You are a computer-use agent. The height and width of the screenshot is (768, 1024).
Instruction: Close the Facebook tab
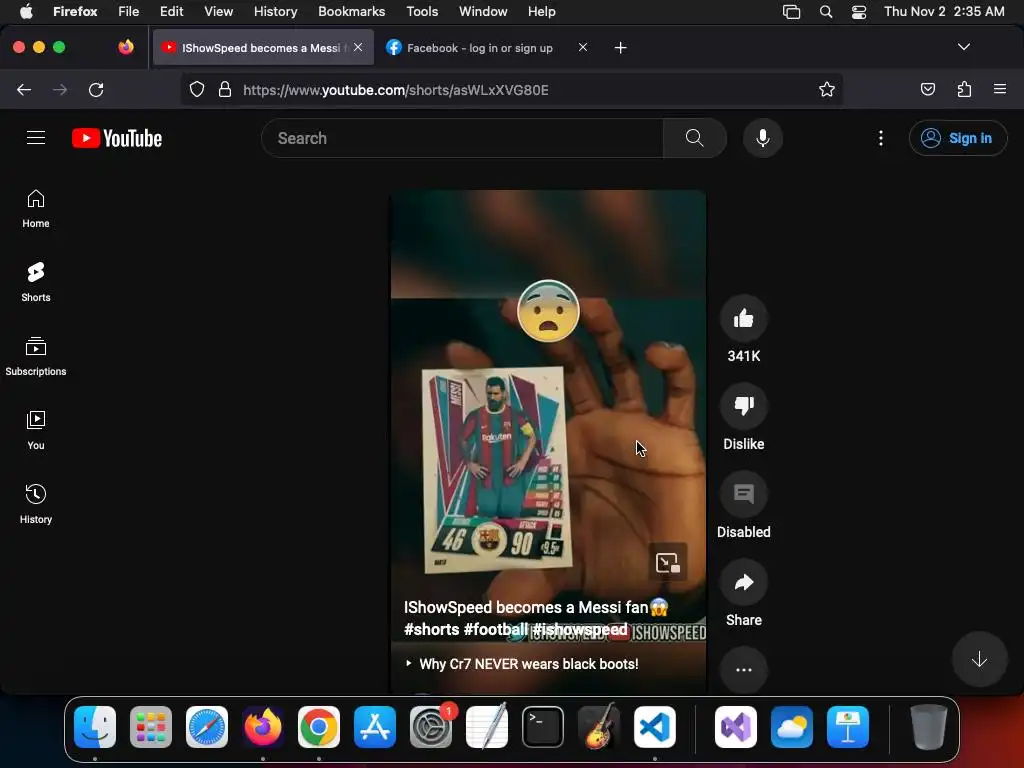583,47
